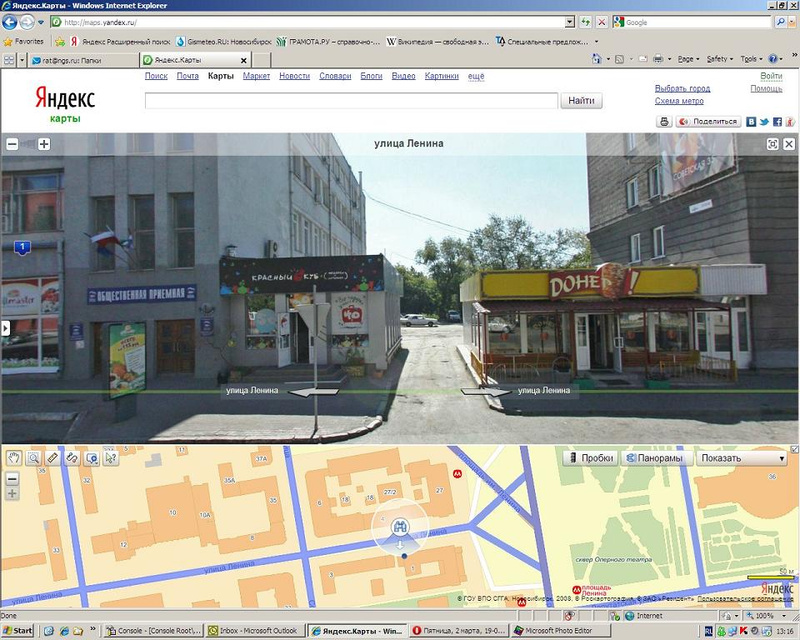Switch to the rat@ngs.ru browser tab
This screenshot has width=800, height=640.
click(x=70, y=60)
